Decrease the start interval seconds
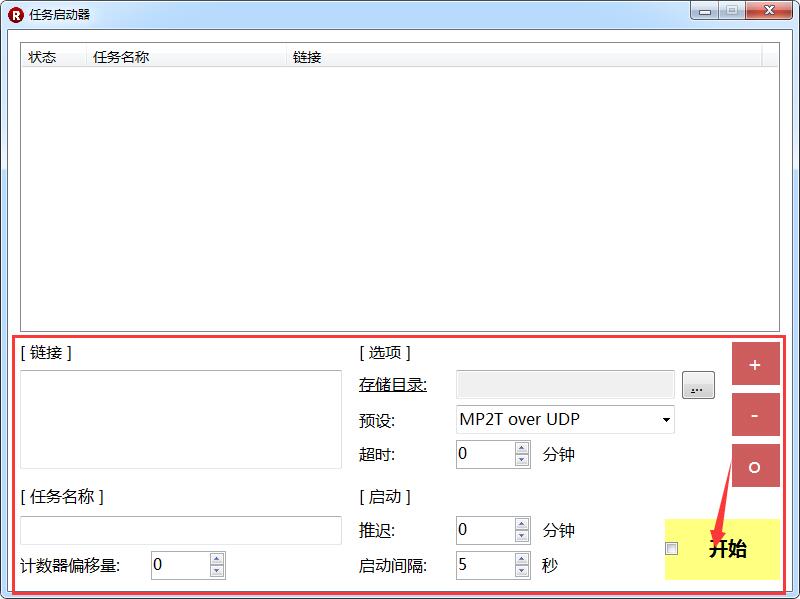This screenshot has width=800, height=599. (x=522, y=571)
